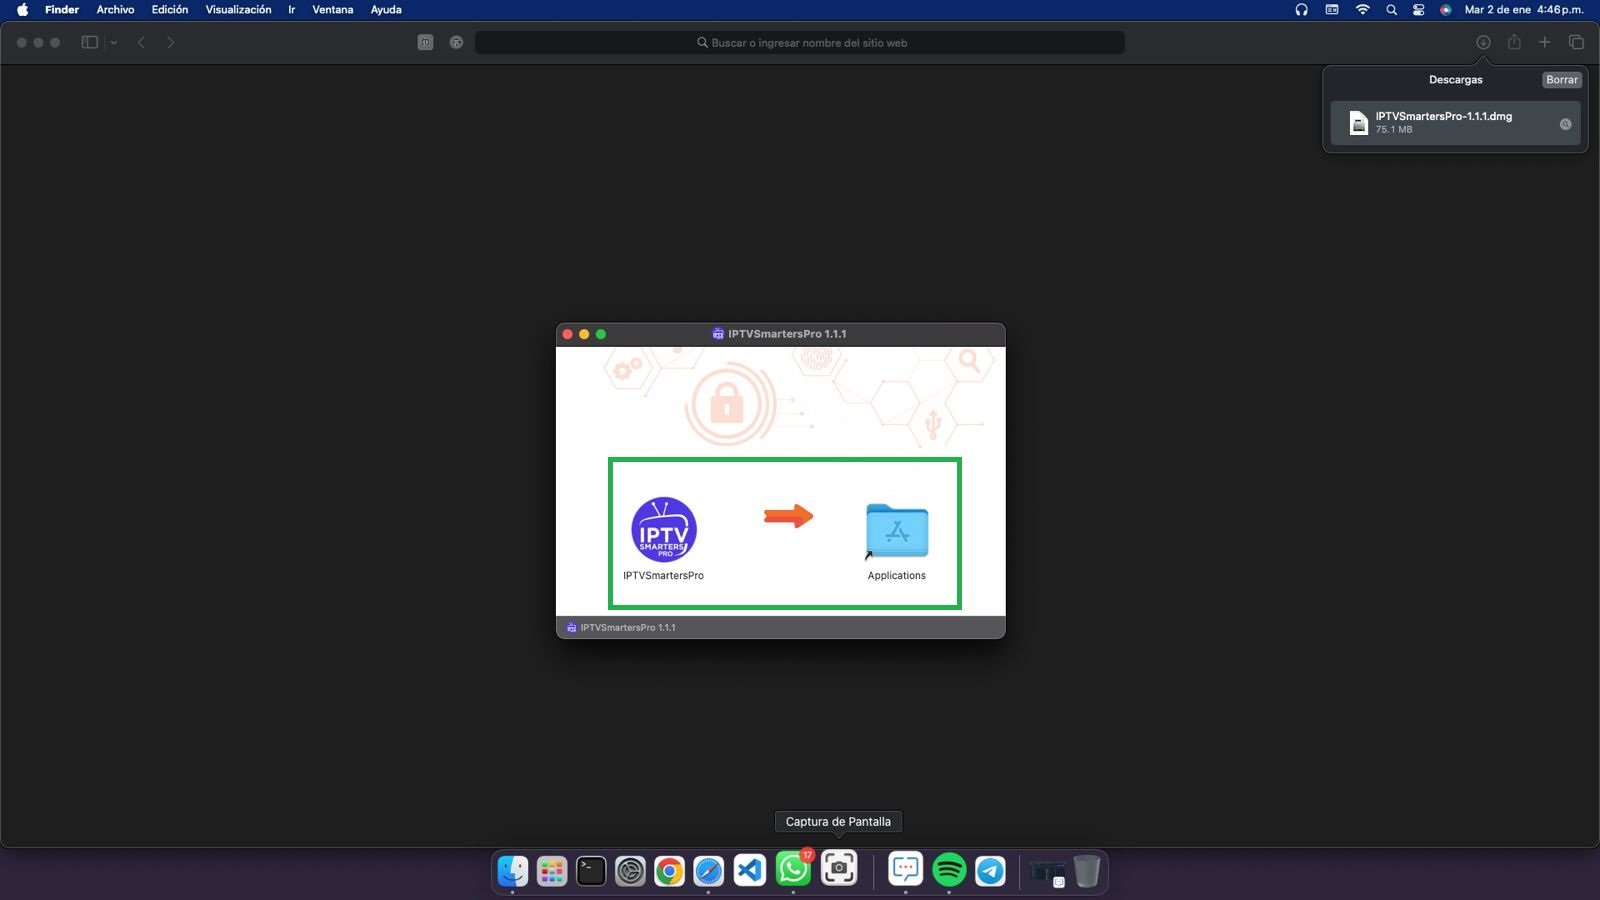This screenshot has width=1600, height=900.
Task: Open the Edición menu
Action: (x=170, y=10)
